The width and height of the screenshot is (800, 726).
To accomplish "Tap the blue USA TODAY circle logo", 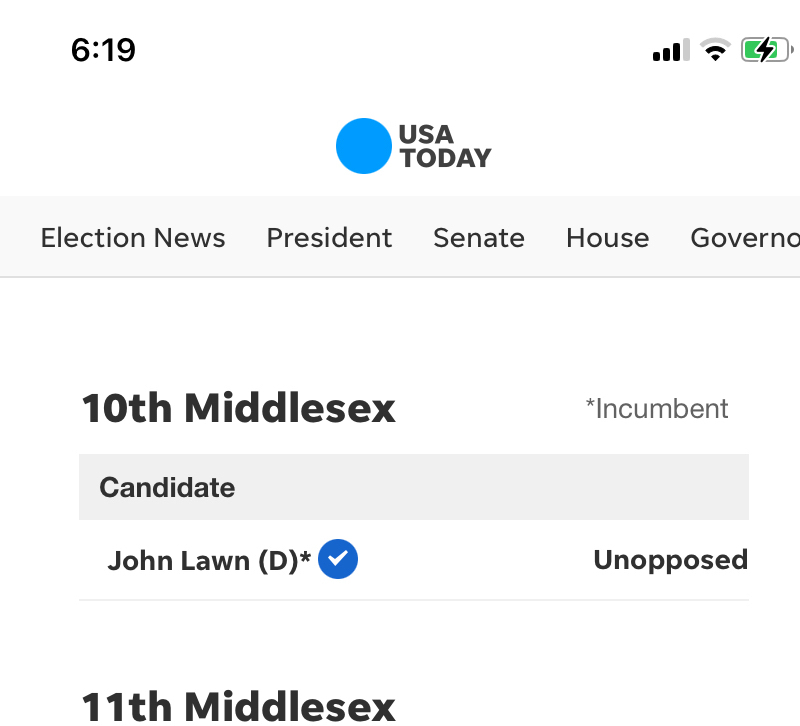I will click(362, 146).
